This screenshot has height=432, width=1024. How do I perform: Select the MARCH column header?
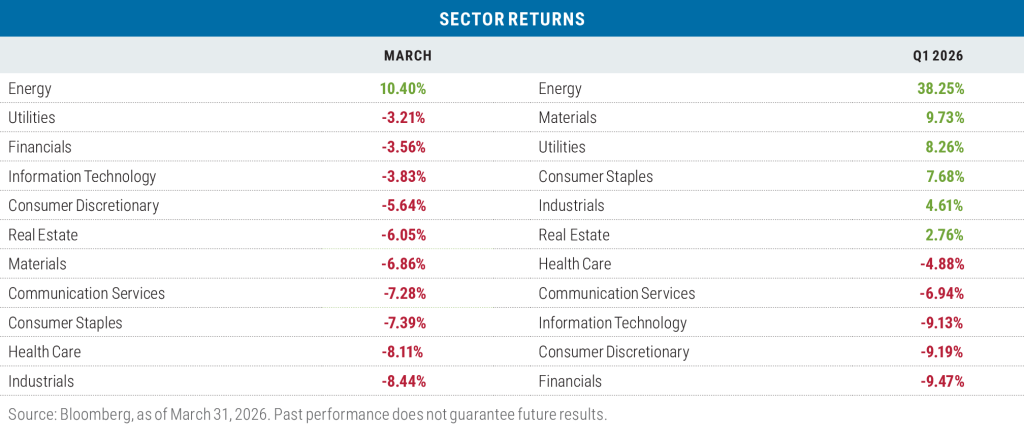(x=407, y=56)
